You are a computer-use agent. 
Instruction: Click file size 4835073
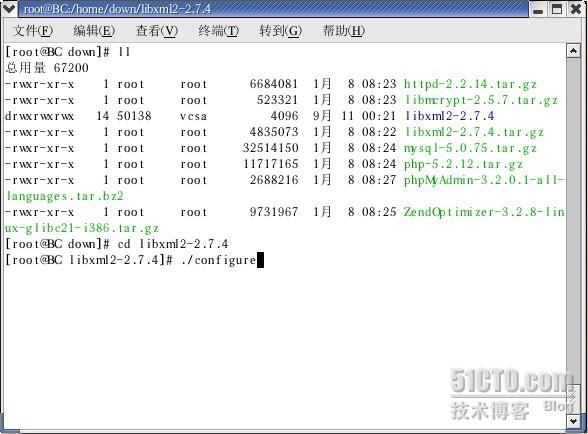pyautogui.click(x=274, y=132)
